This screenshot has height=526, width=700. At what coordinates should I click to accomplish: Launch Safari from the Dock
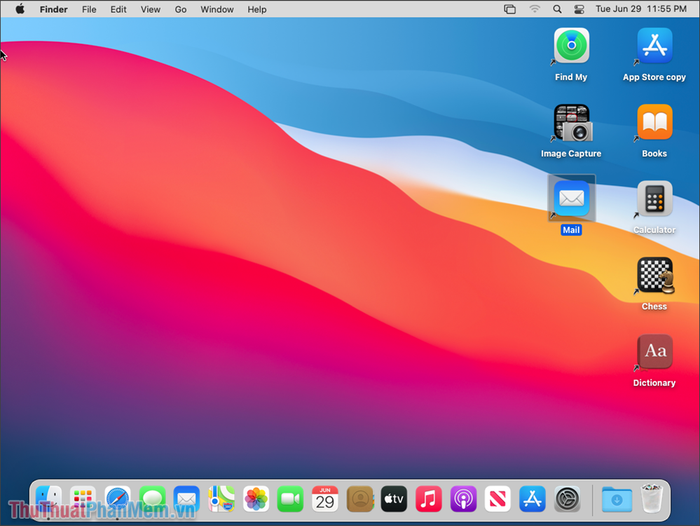tap(117, 499)
